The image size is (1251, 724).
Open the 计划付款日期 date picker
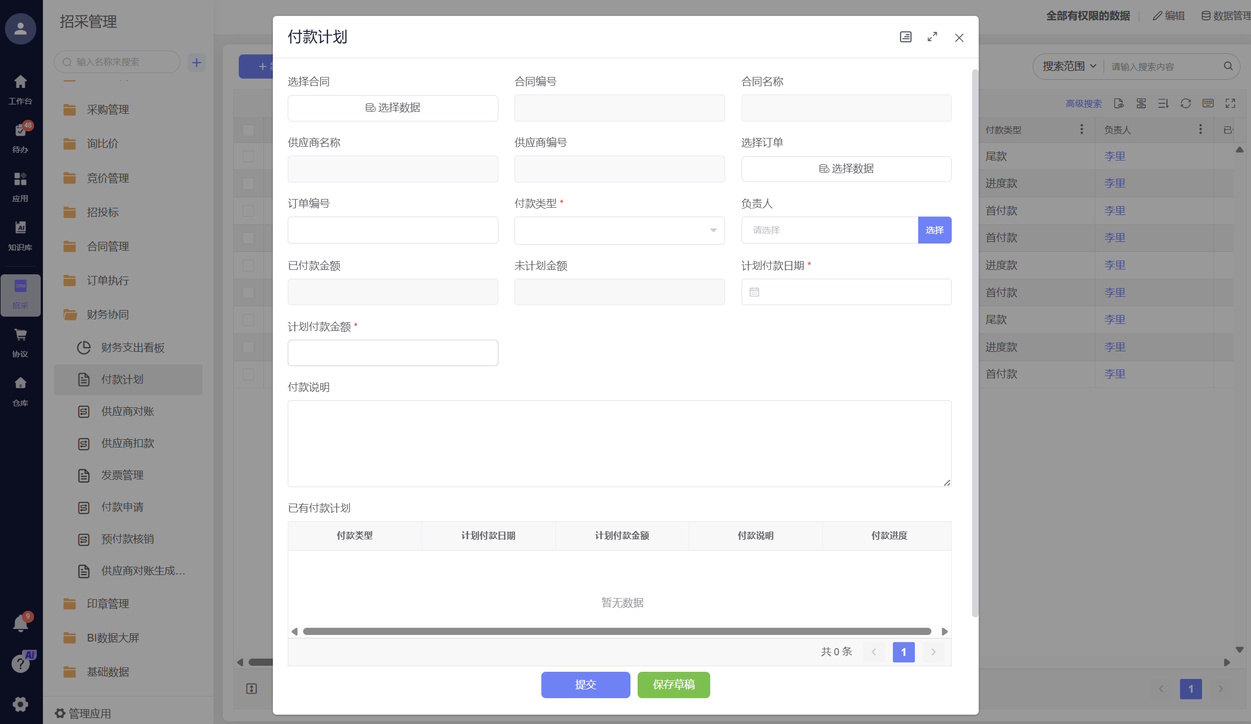846,292
